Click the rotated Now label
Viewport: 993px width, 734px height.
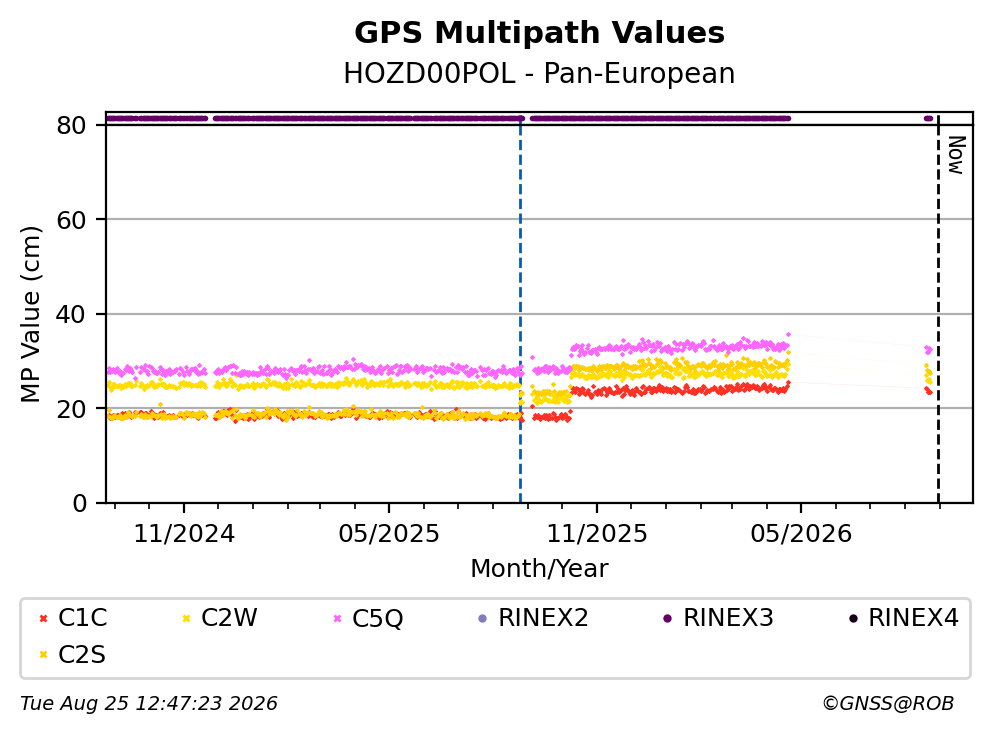coord(956,155)
